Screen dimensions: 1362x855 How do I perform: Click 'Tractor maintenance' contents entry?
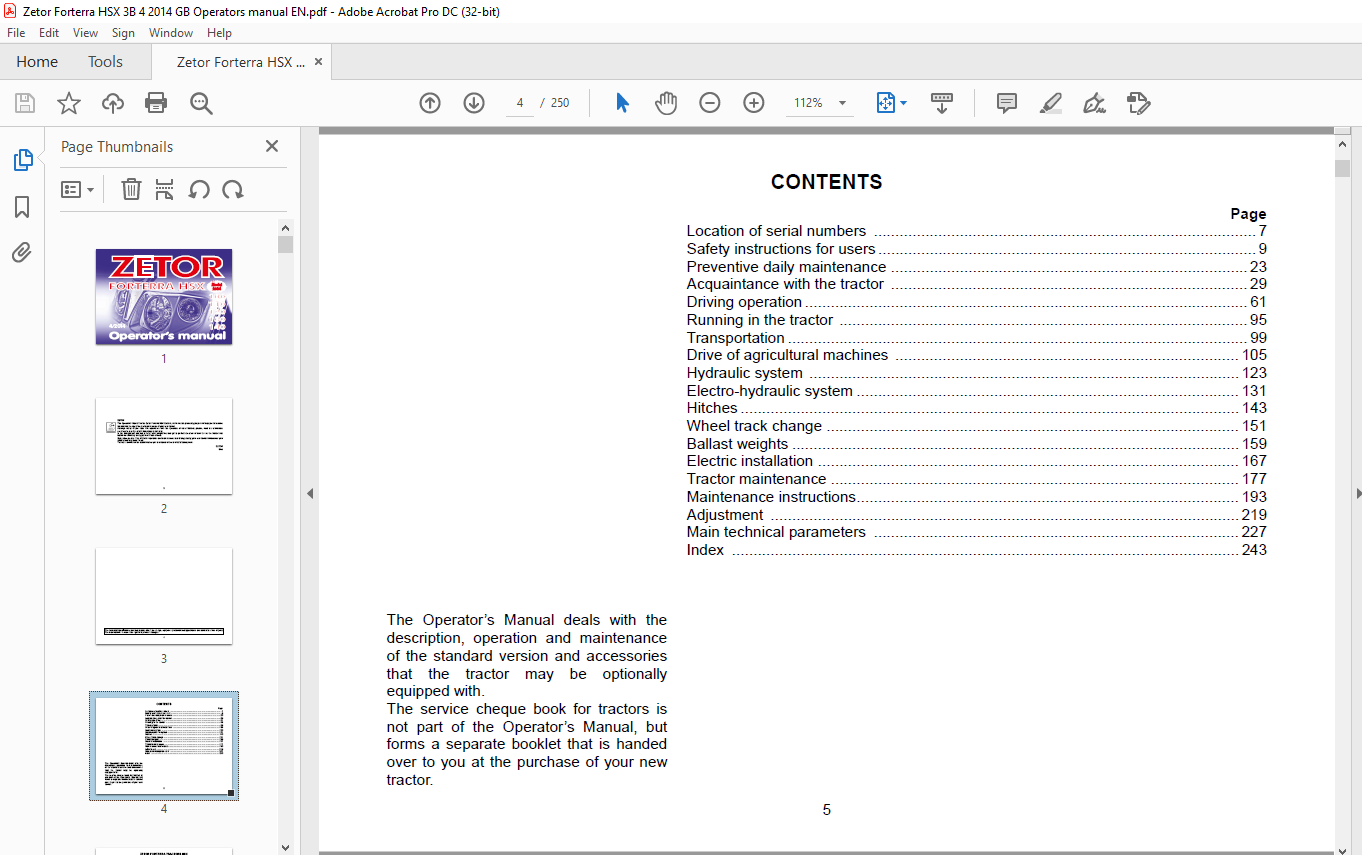(x=977, y=479)
